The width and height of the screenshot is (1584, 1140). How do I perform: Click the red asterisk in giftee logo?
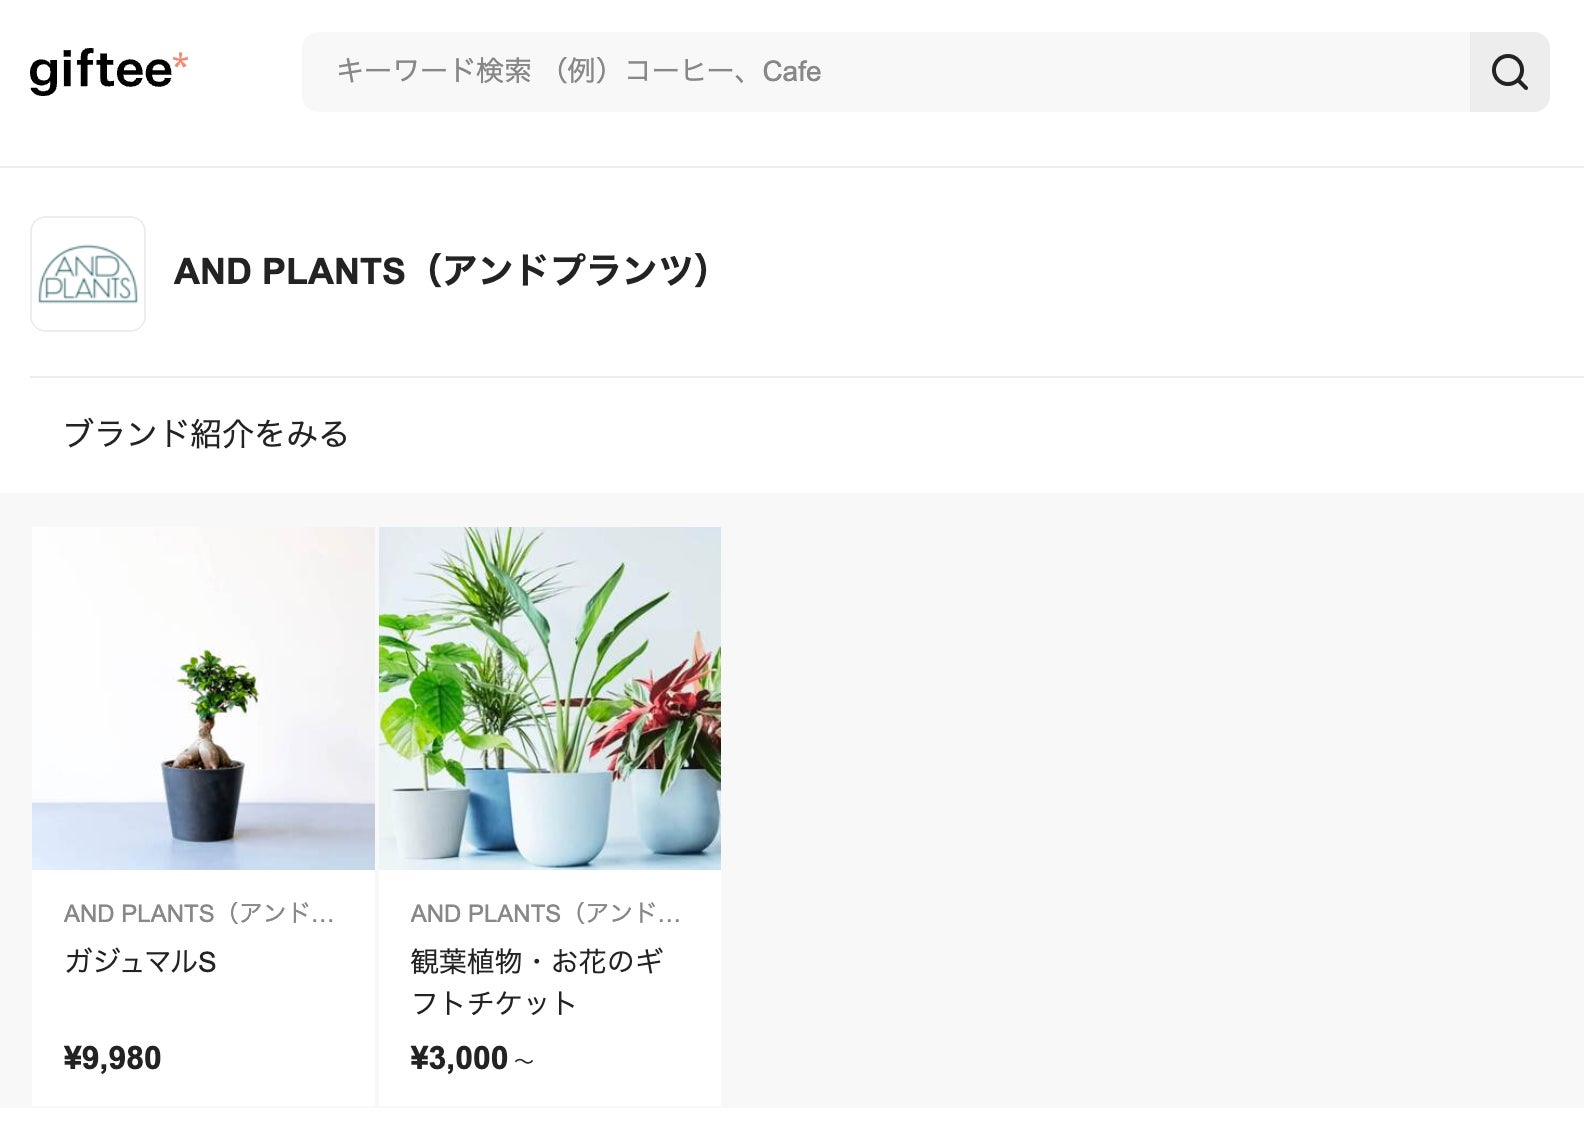pyautogui.click(x=180, y=62)
